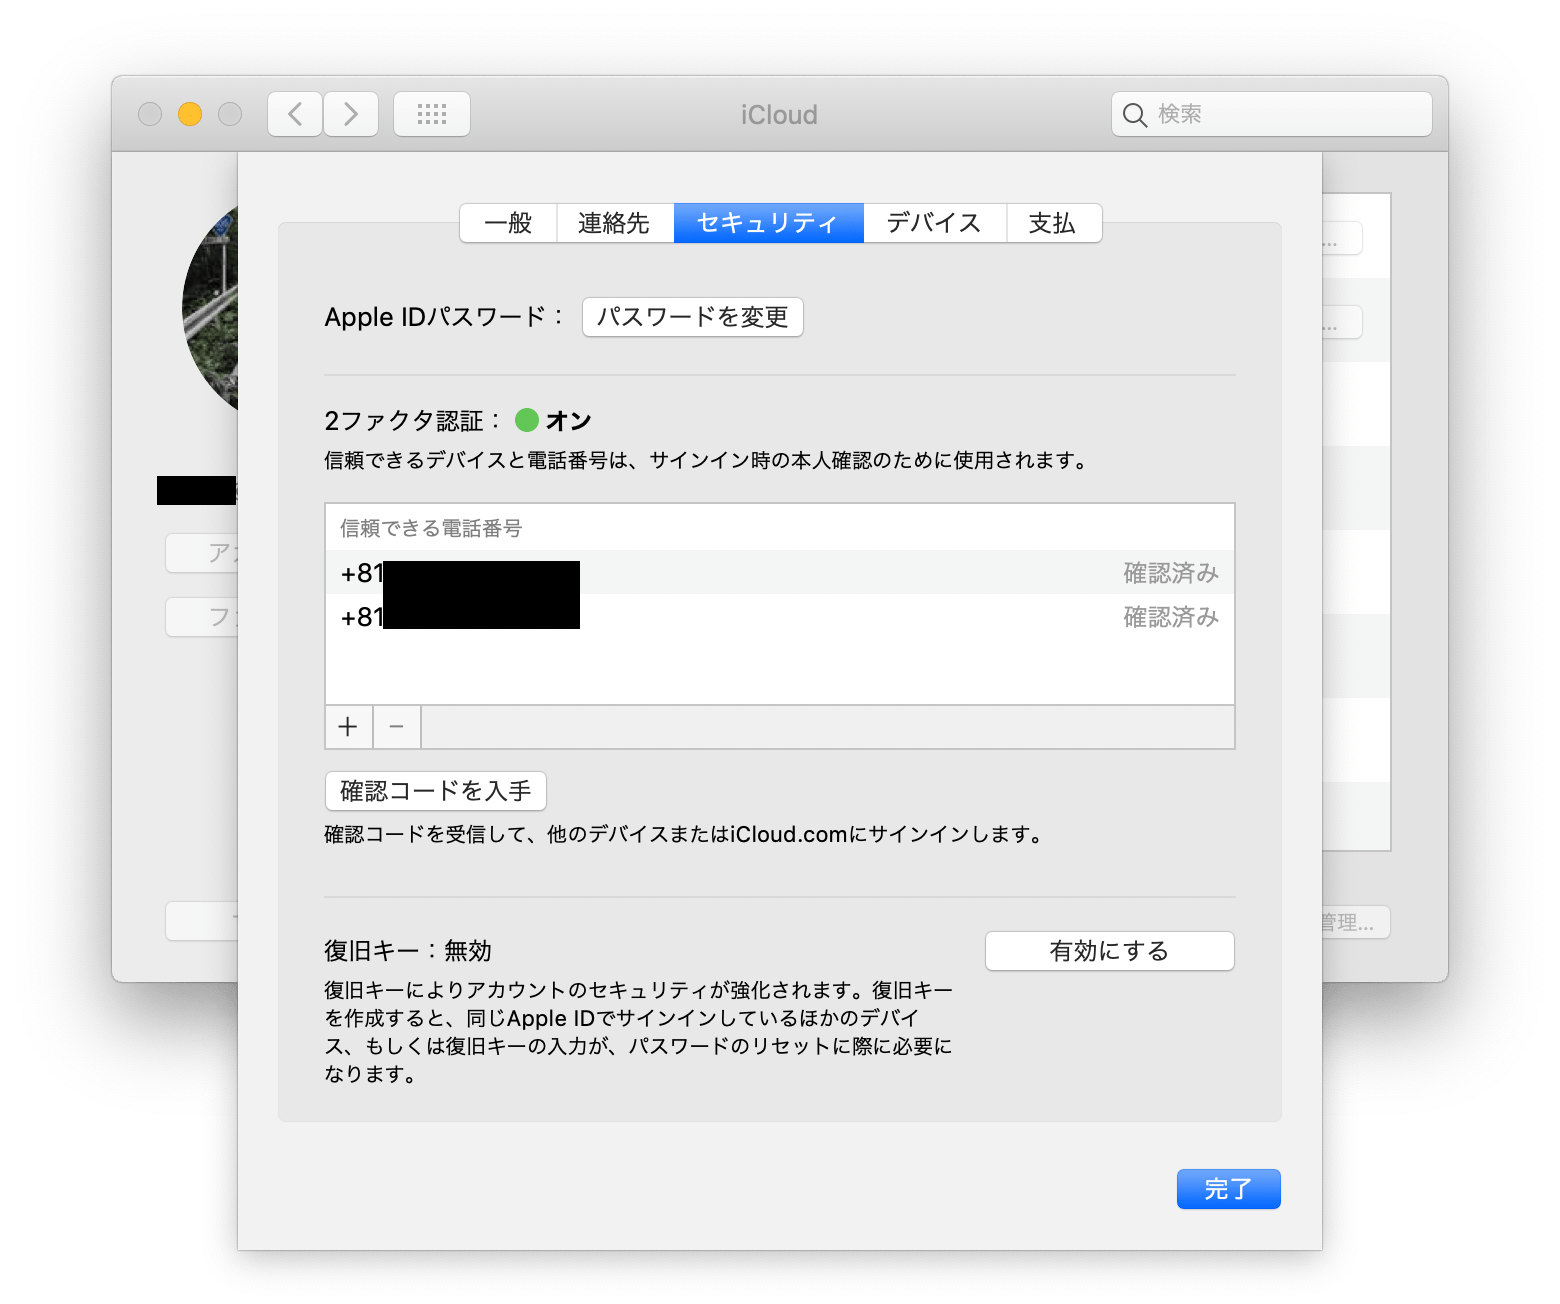This screenshot has height=1304, width=1560.
Task: Open the デバイス tab
Action: point(932,223)
